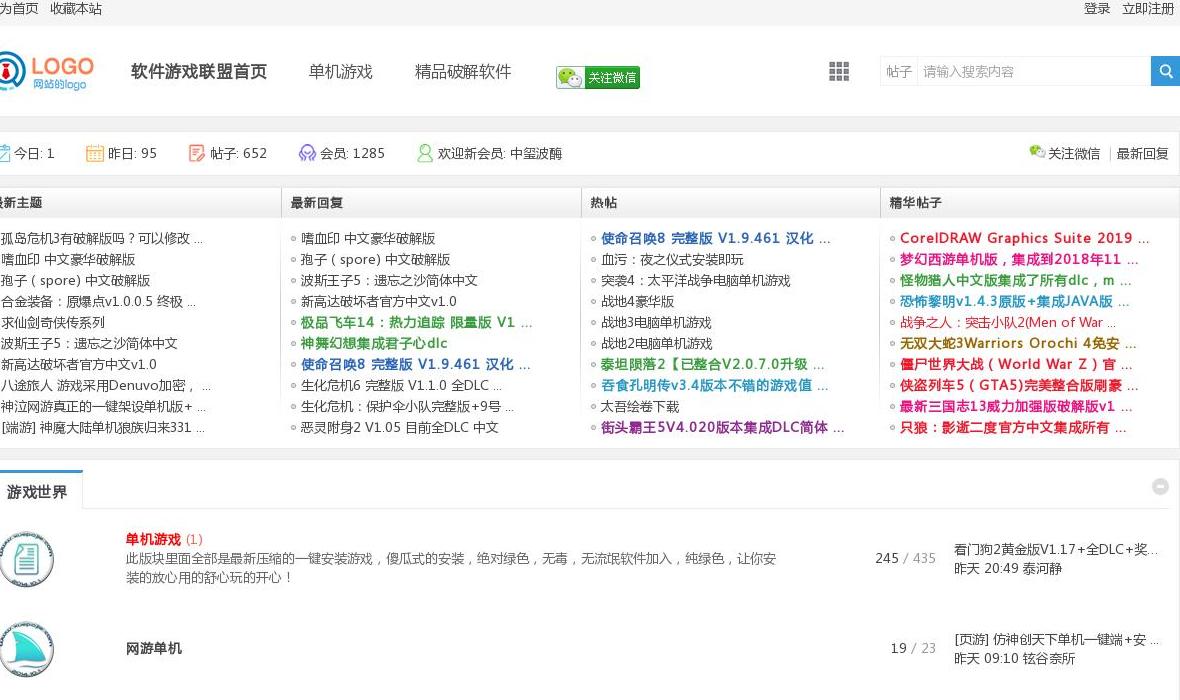Viewport: 1180px width, 700px height.
Task: Click the 关注微信 text link
Action: click(1074, 154)
